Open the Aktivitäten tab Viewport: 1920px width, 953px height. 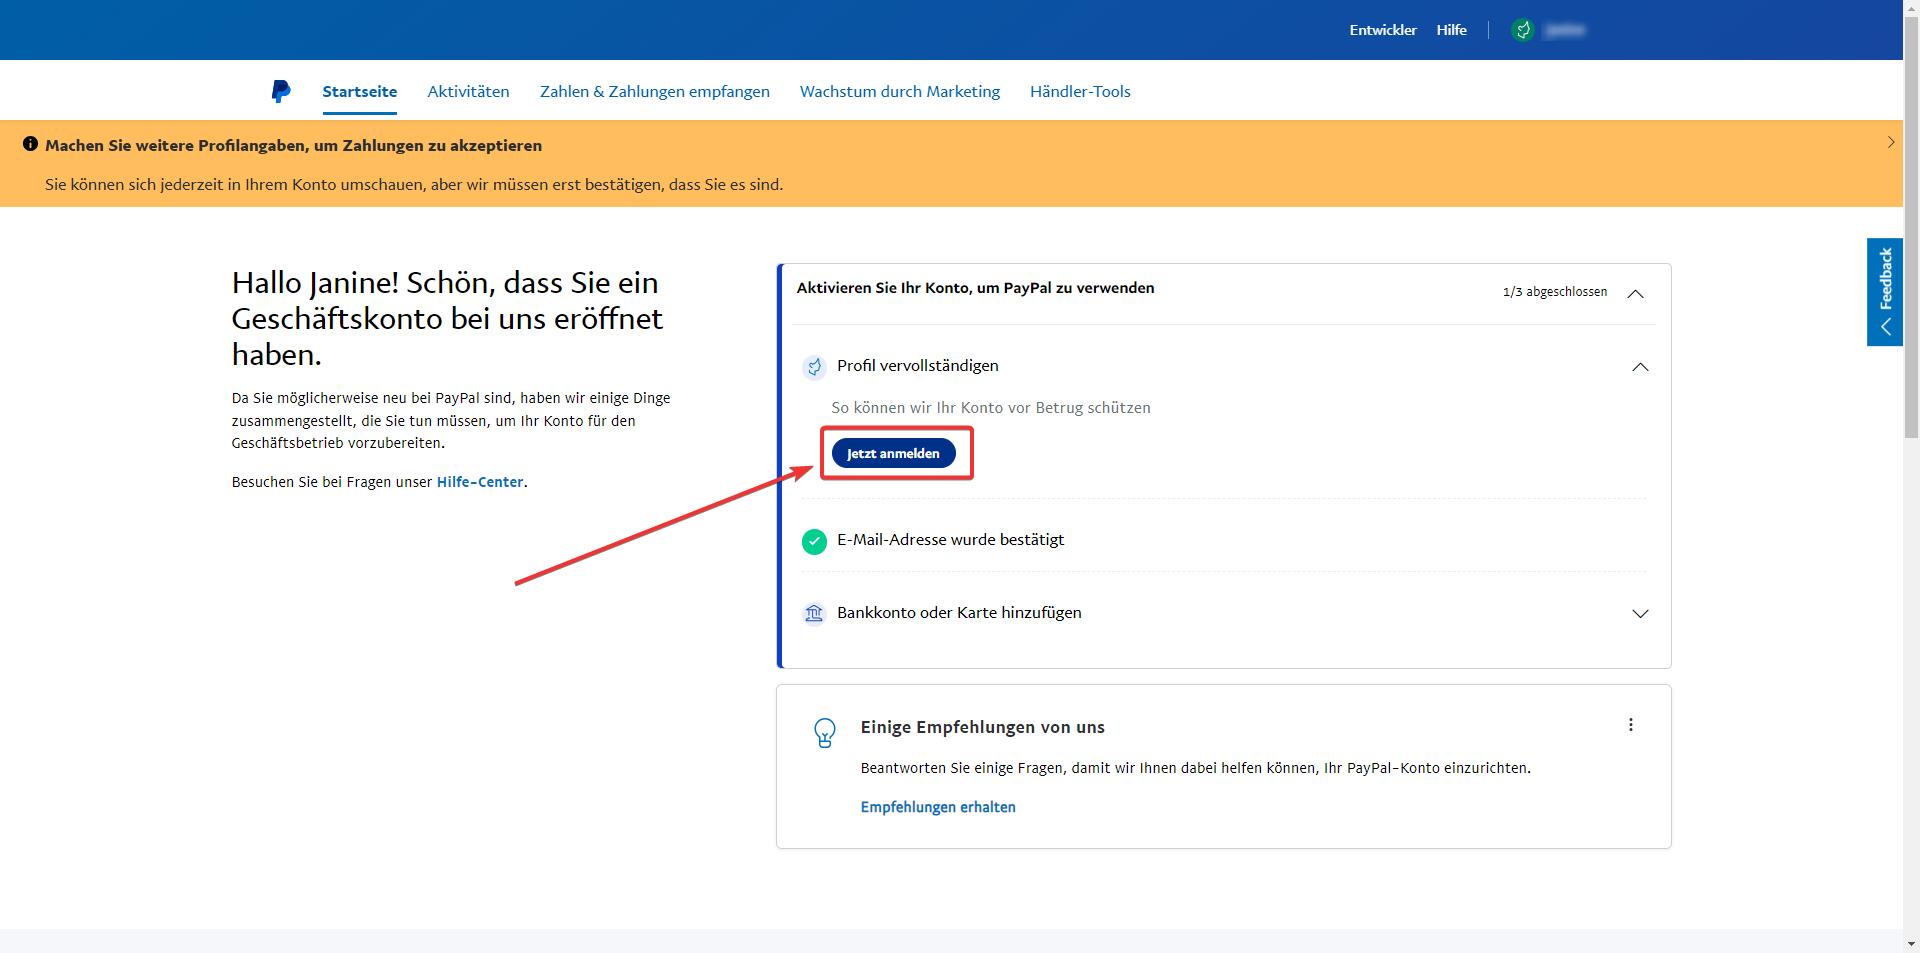[468, 91]
